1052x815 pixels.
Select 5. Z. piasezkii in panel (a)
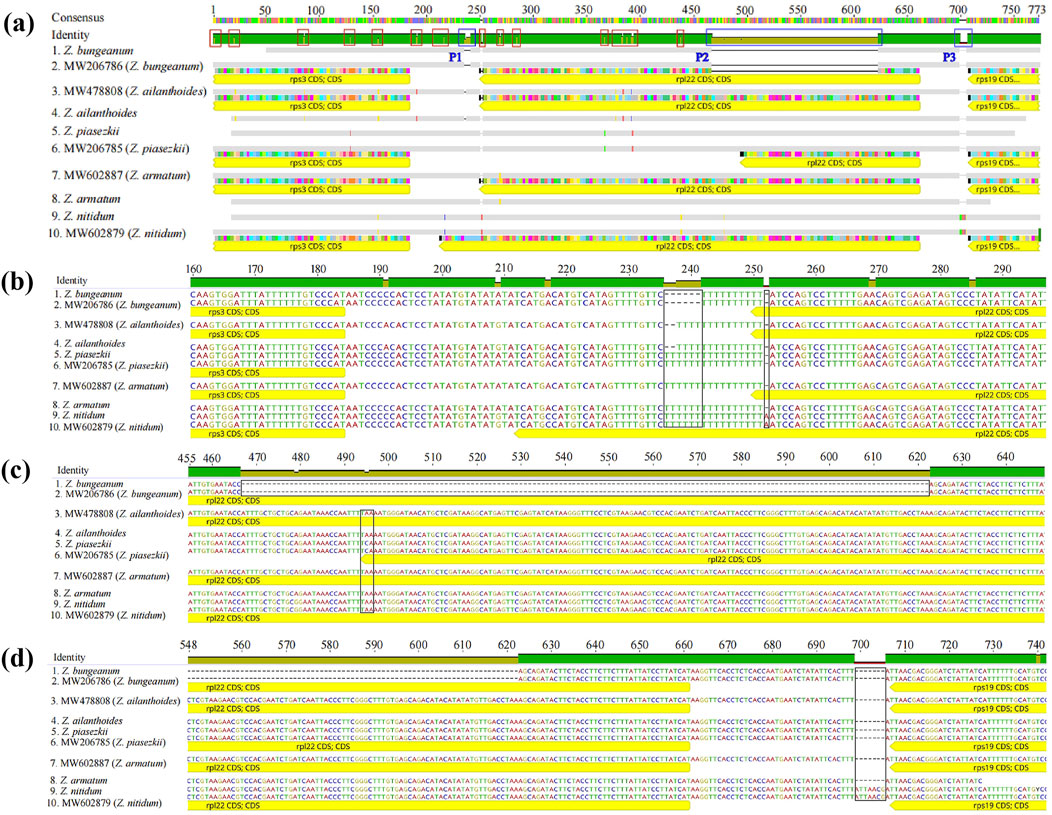click(86, 131)
